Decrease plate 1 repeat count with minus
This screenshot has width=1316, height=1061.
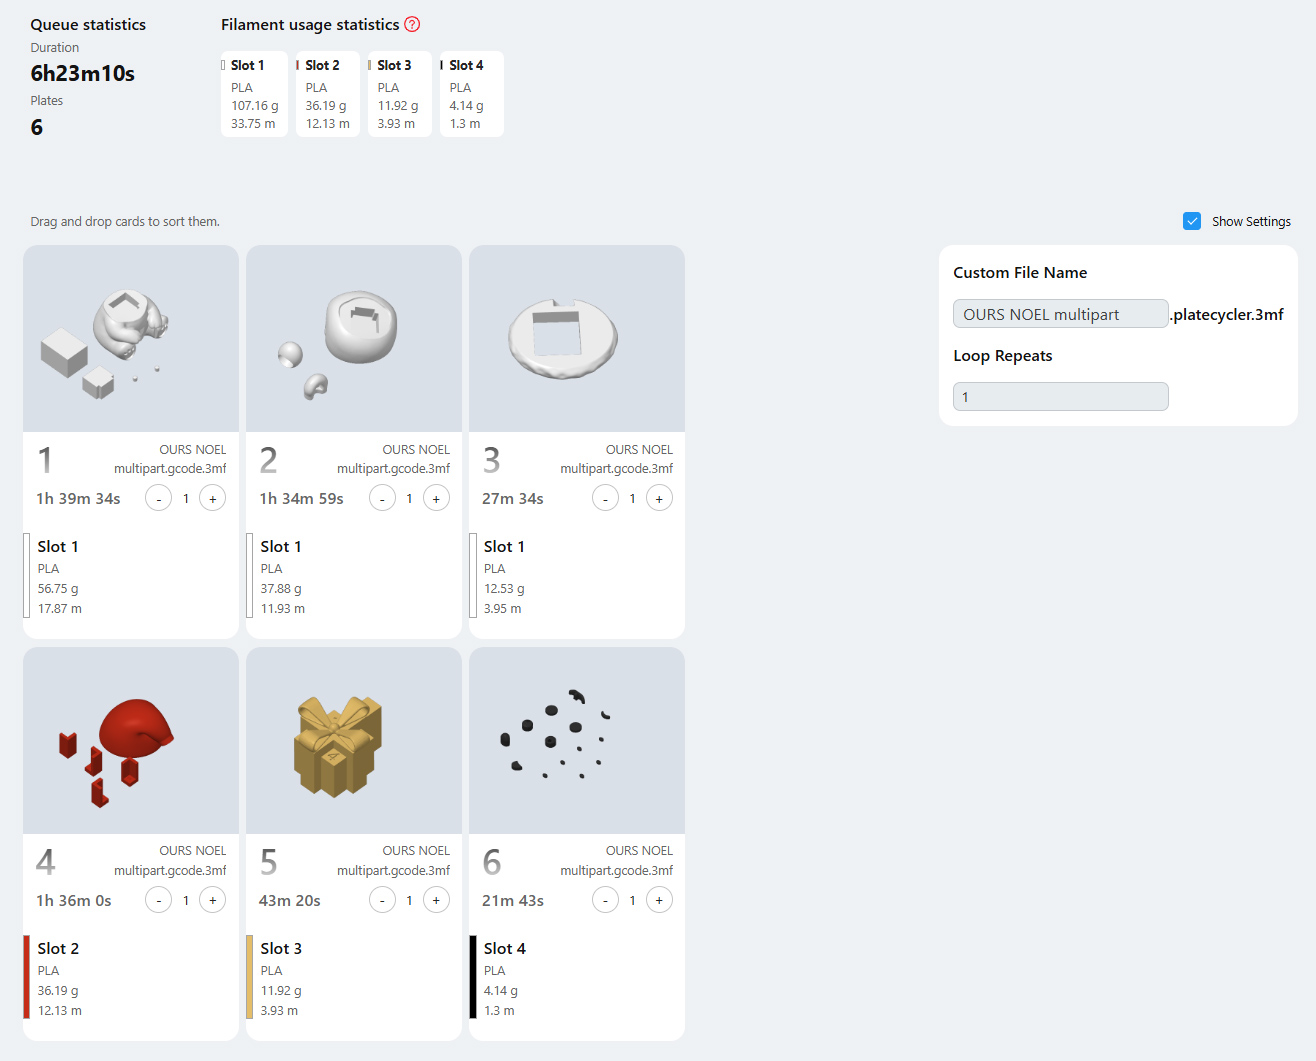159,498
